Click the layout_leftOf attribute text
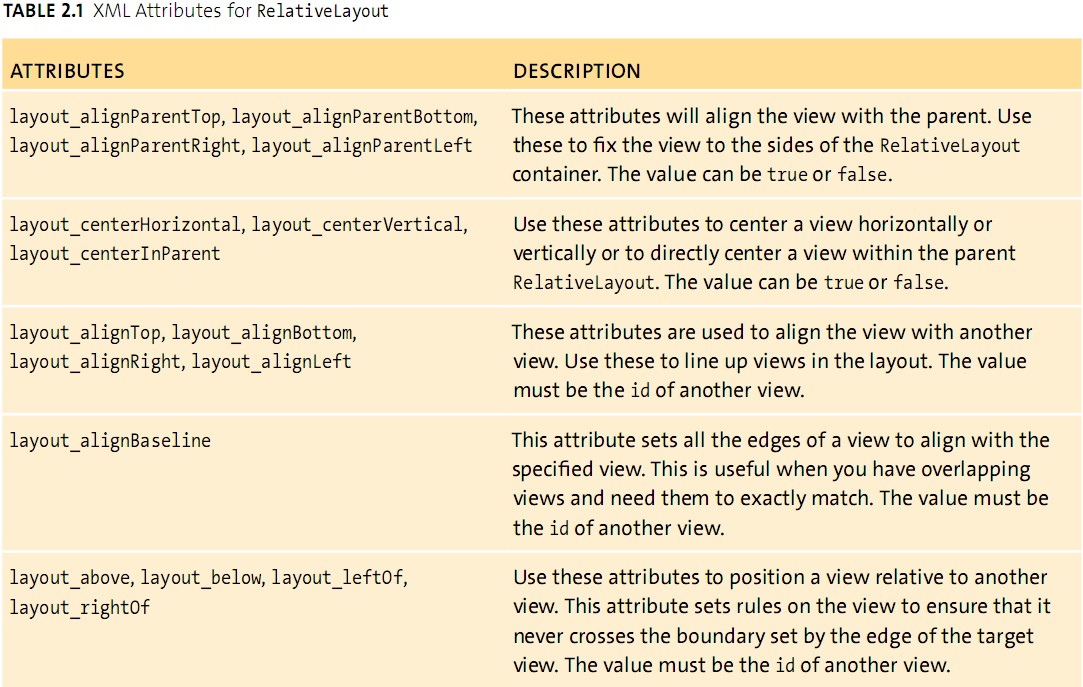 [x=337, y=577]
